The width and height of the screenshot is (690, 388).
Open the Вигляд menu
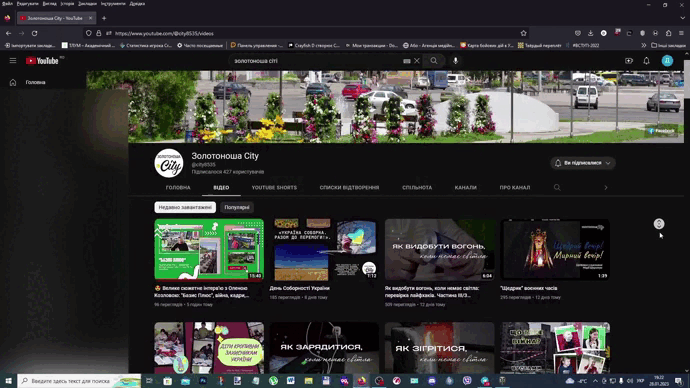click(49, 4)
